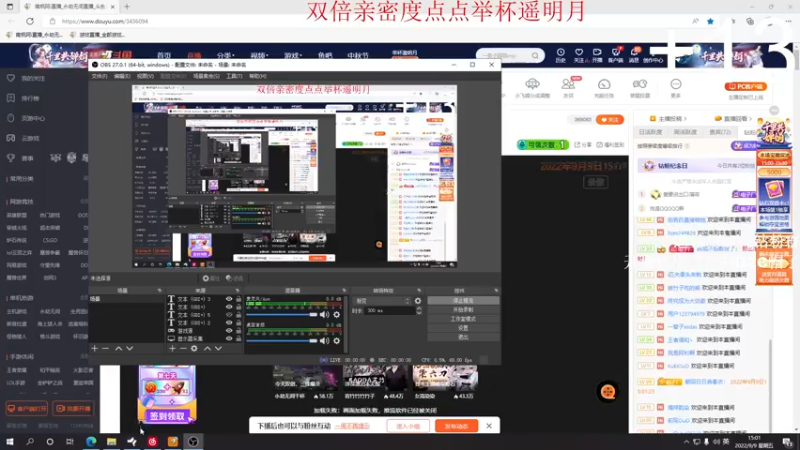The height and width of the screenshot is (450, 800).
Task: Mute the desktop audio speaker icon in OBS mixer
Action: point(324,340)
